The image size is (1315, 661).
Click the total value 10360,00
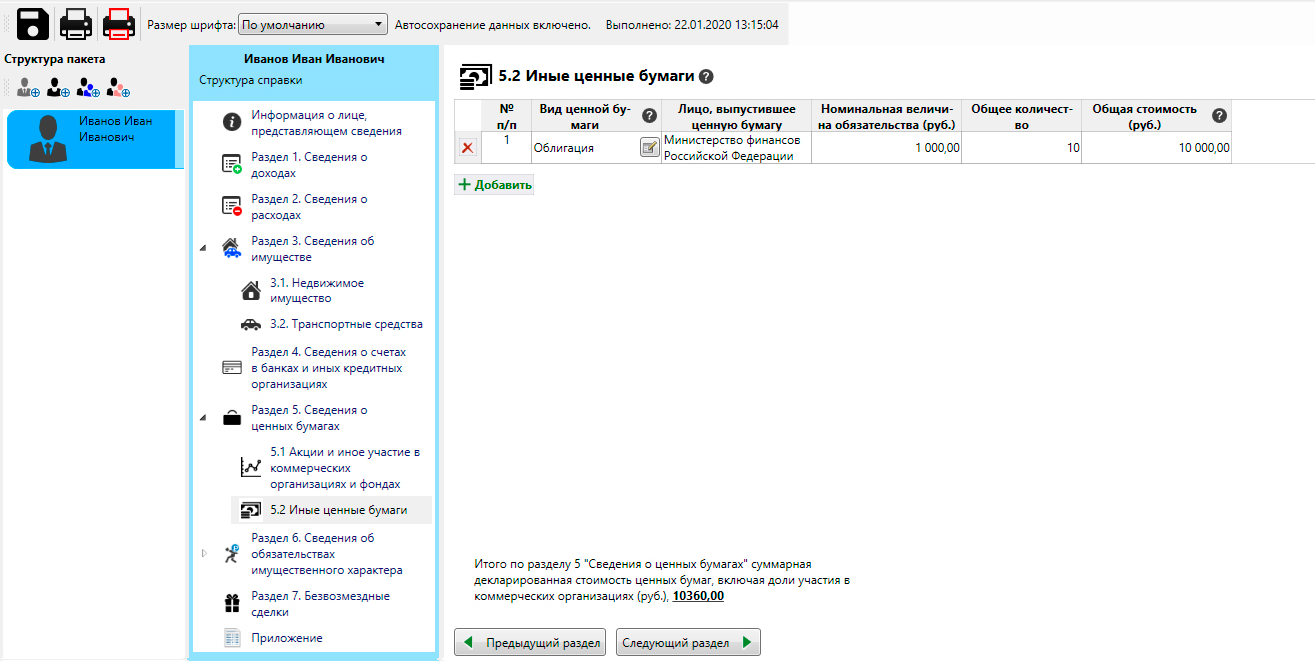698,596
